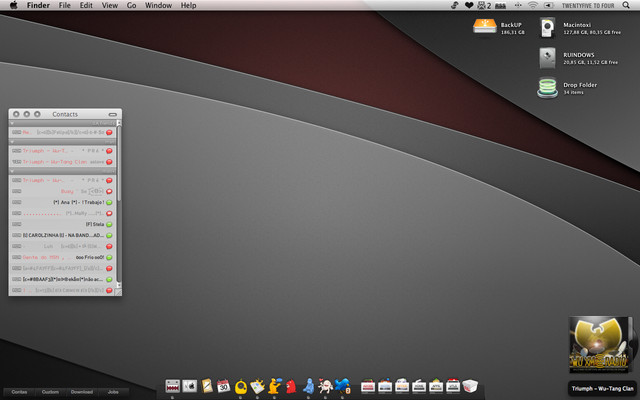
Task: Open the File menu
Action: click(64, 6)
